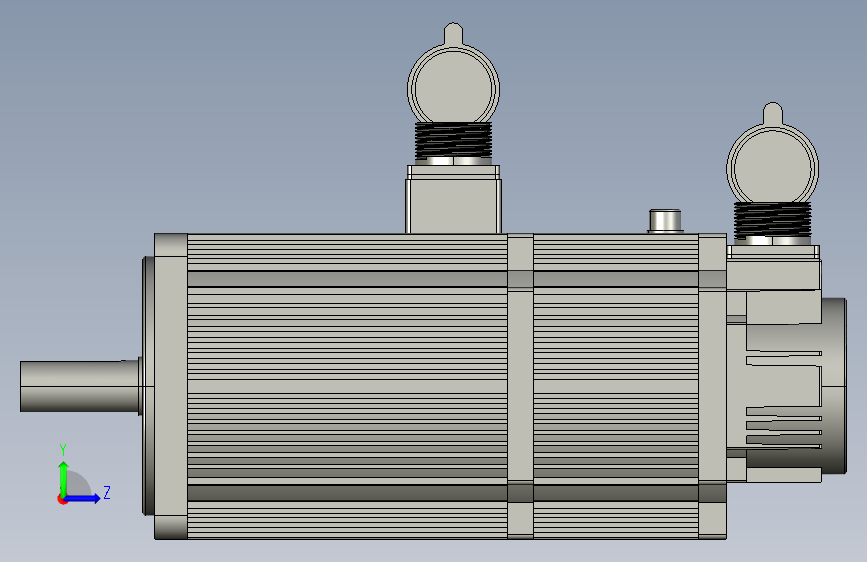
Task: Select the black threaded section of the middle connector
Action: [x=453, y=140]
